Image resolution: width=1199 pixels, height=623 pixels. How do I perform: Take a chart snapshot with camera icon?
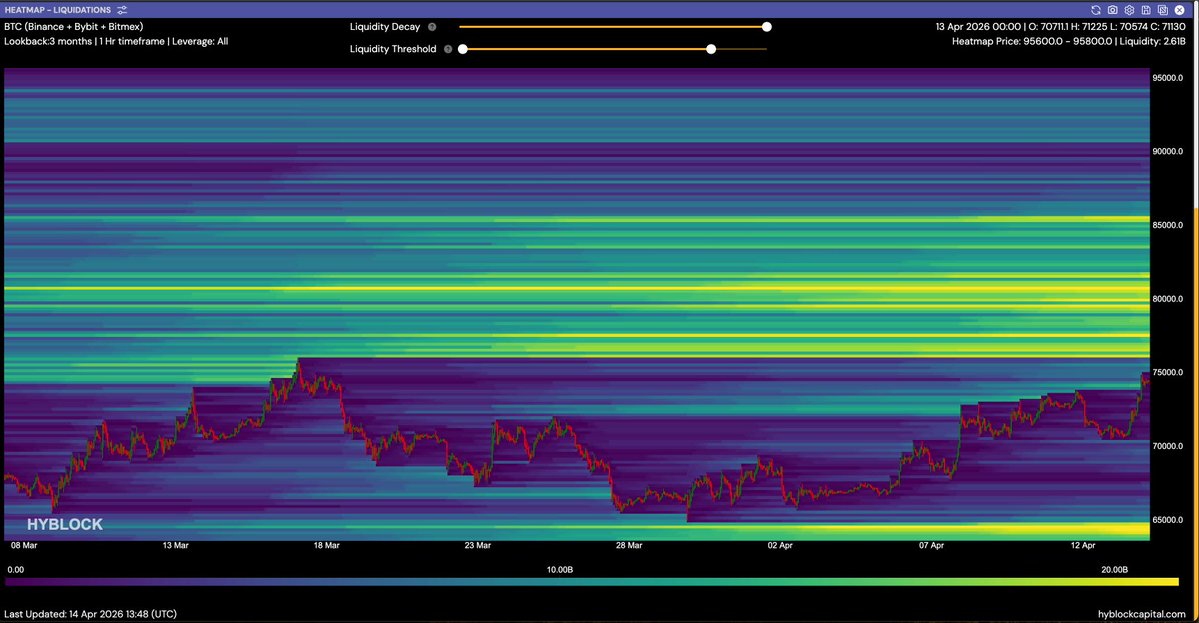[x=1112, y=9]
